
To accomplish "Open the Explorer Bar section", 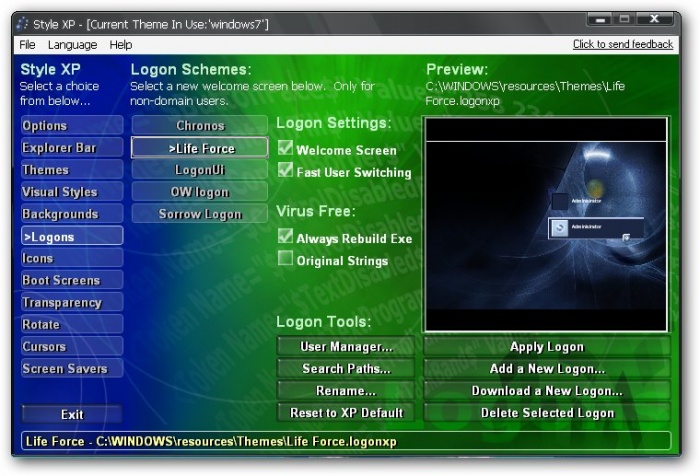I will 72,148.
